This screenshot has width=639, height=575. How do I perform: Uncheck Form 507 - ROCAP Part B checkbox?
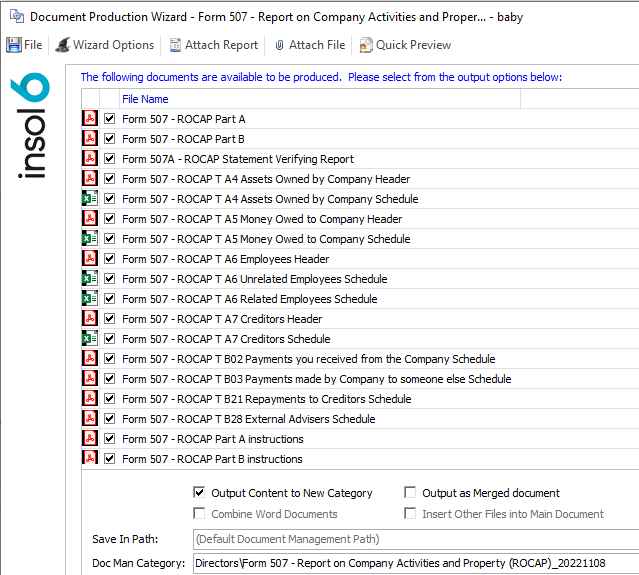pos(110,139)
